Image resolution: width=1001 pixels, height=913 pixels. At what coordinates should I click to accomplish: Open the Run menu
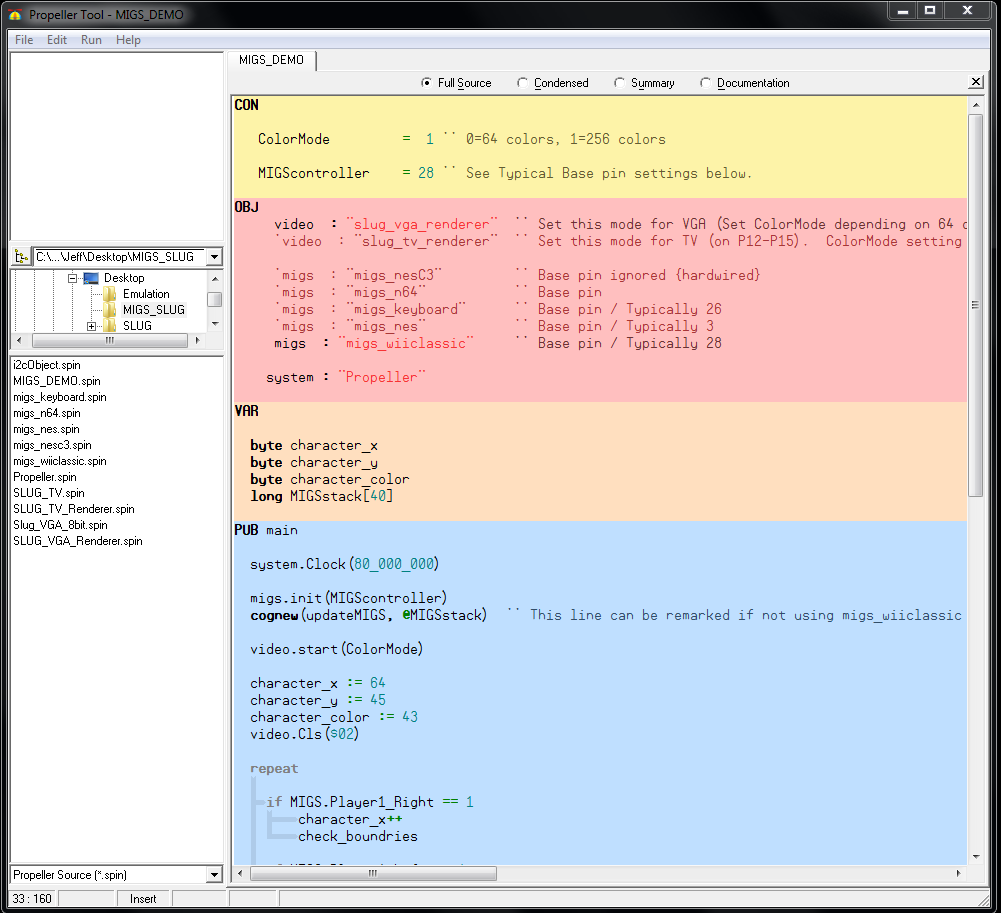[91, 40]
